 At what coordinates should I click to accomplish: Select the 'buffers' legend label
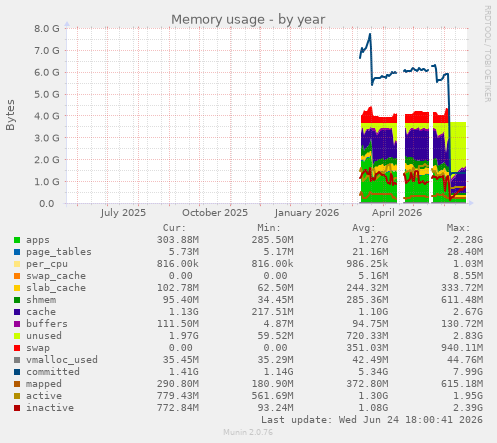[x=47, y=324]
